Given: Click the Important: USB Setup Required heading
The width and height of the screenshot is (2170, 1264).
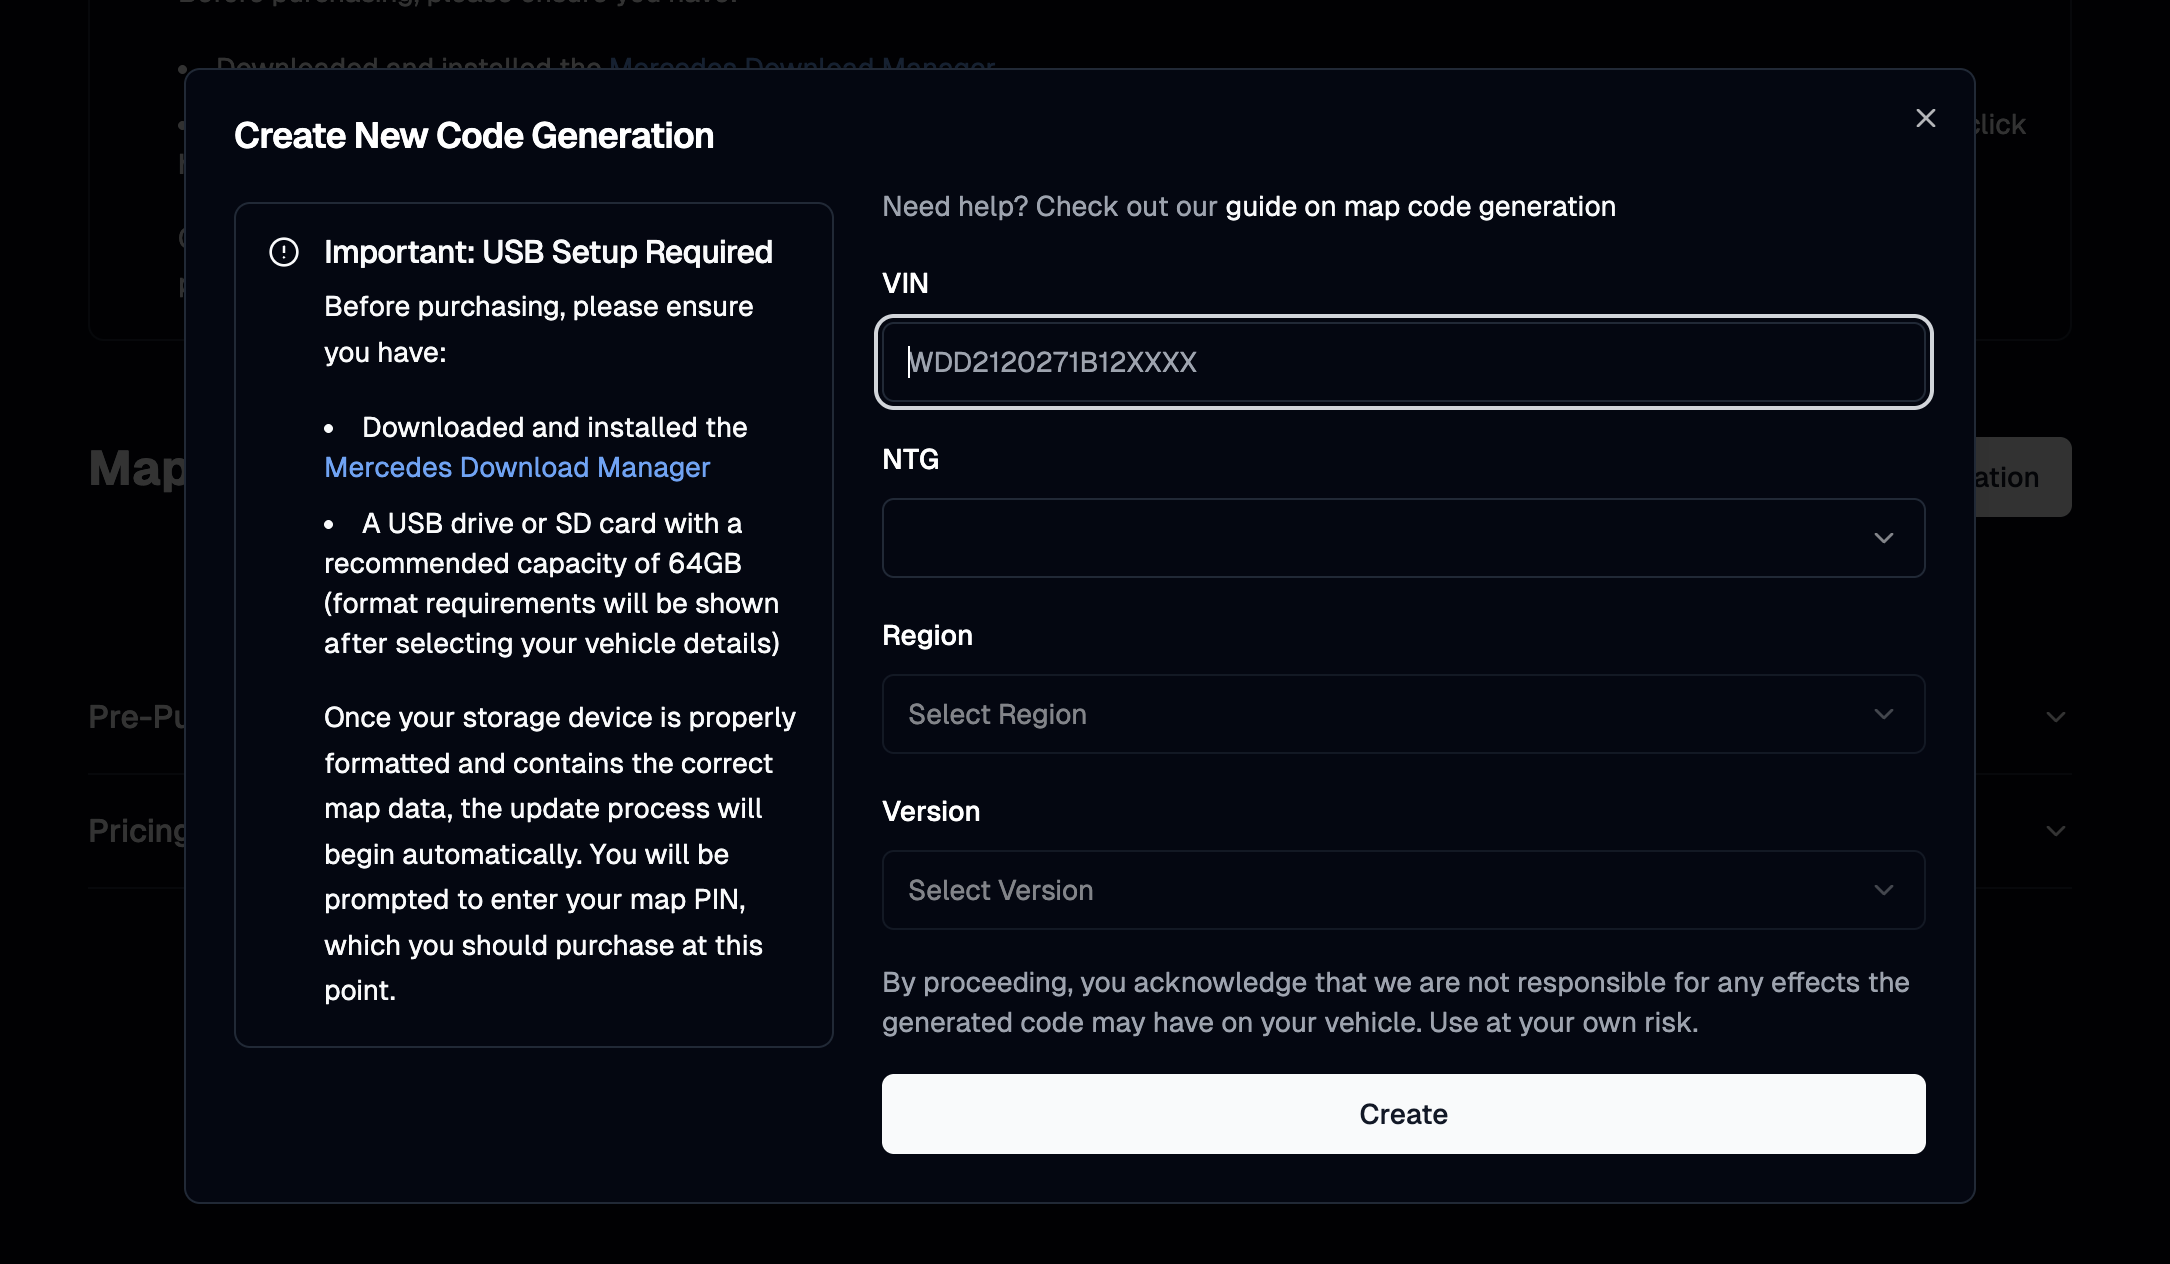Looking at the screenshot, I should coord(548,252).
